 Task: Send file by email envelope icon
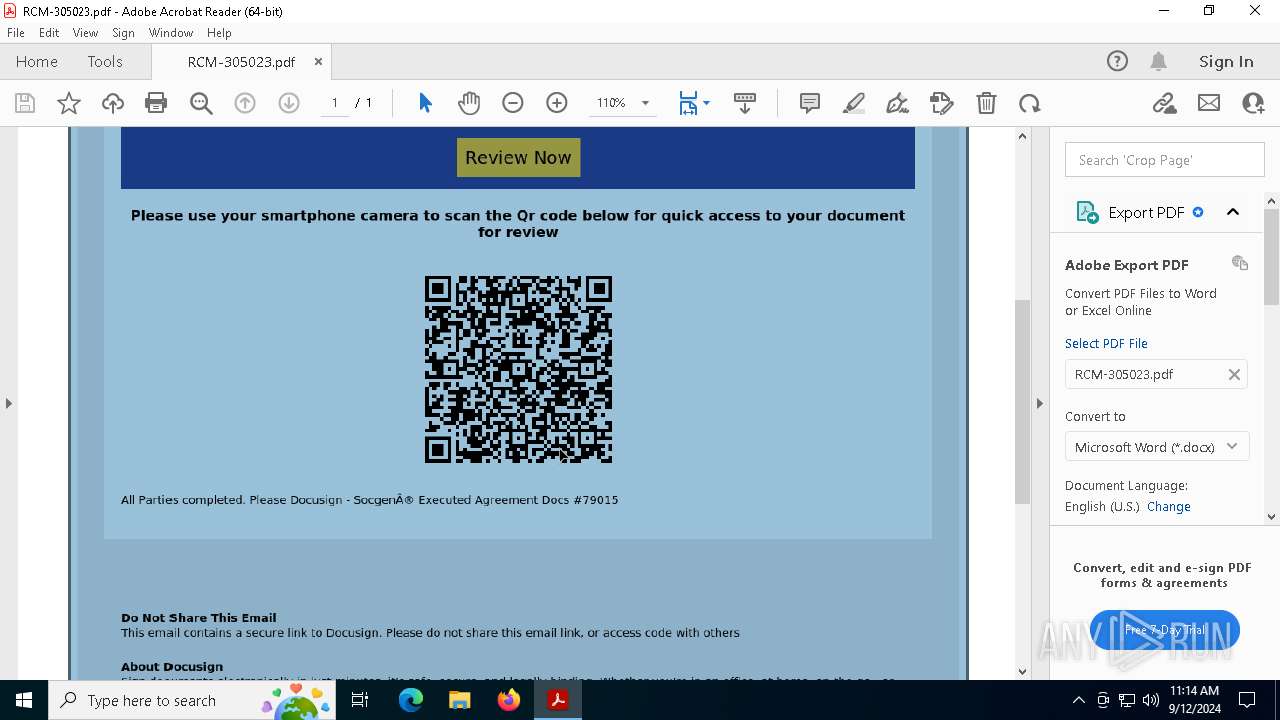(1209, 103)
